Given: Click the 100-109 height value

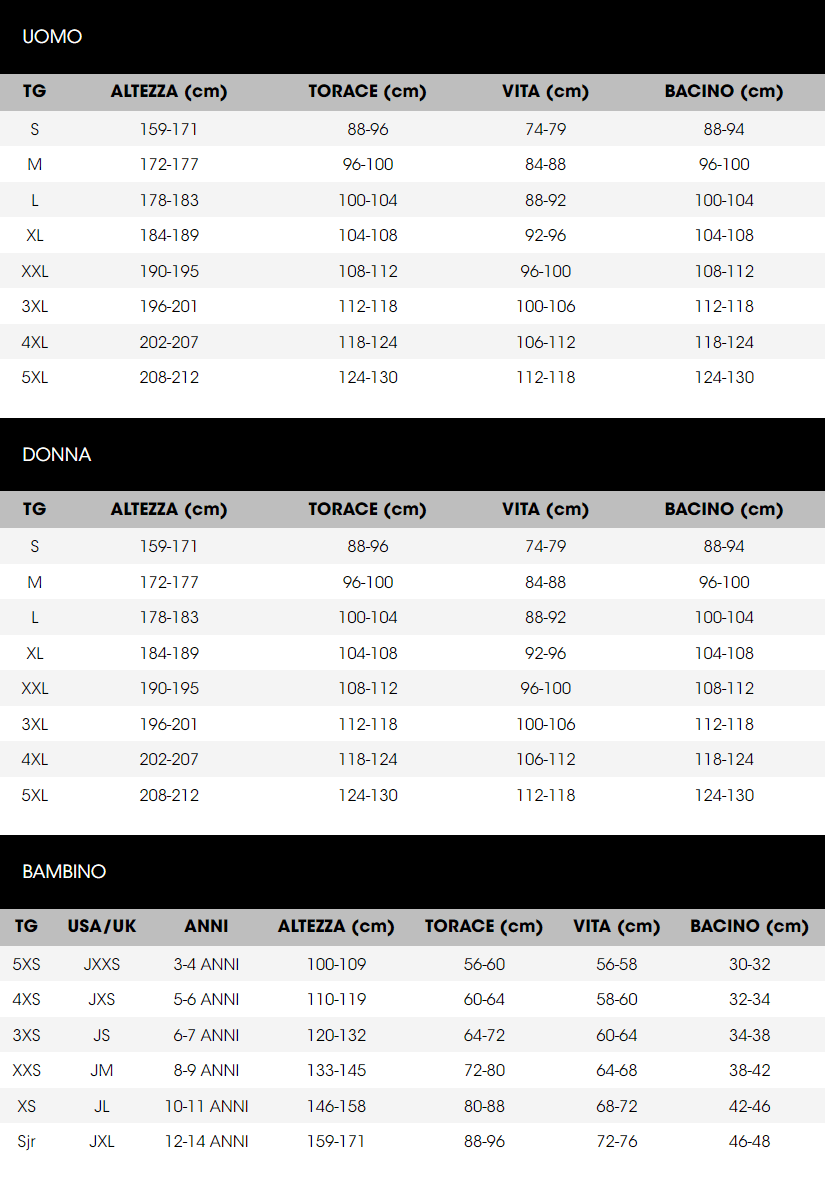Looking at the screenshot, I should point(336,964).
